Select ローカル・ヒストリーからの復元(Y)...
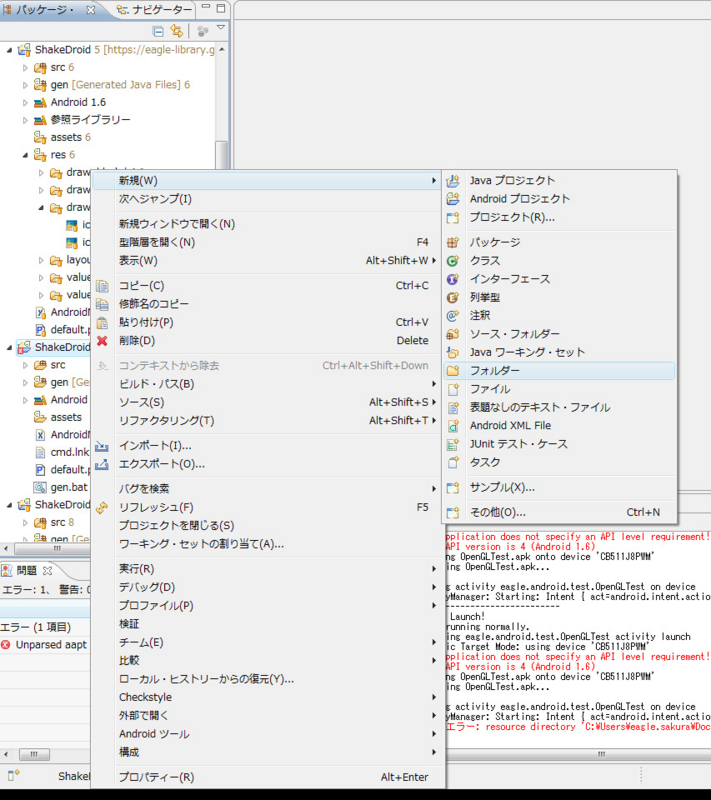 point(266,679)
